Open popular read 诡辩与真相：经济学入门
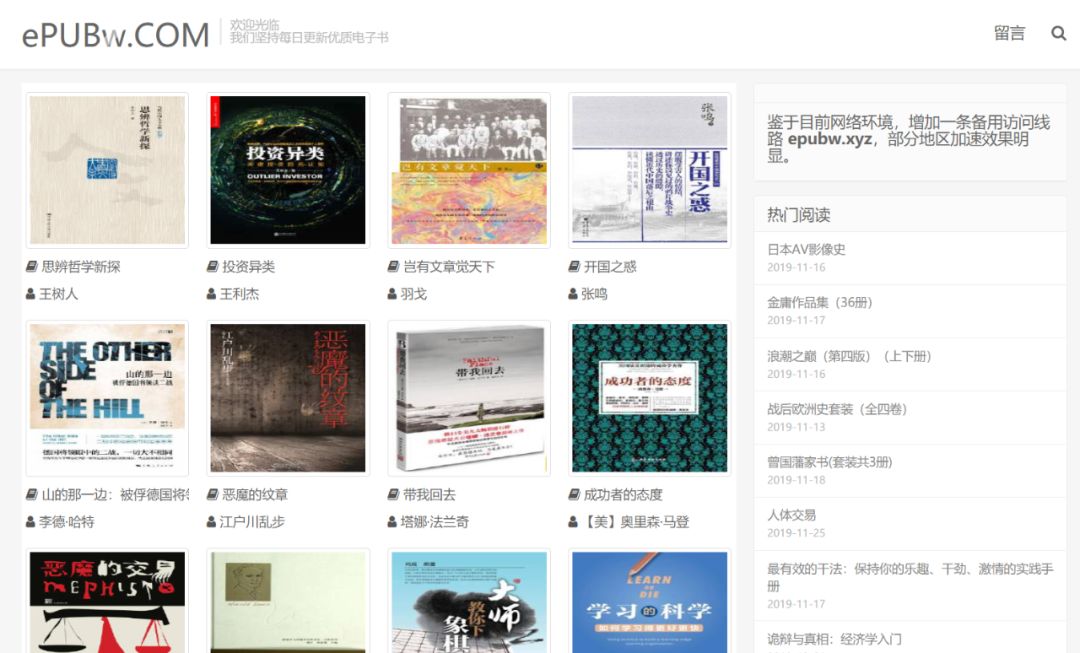 pos(834,639)
